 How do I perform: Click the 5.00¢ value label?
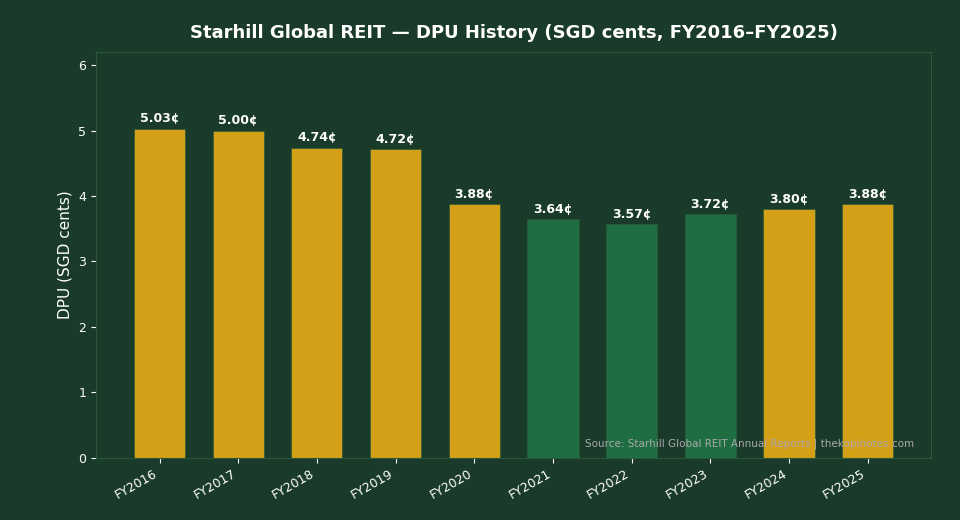point(238,120)
